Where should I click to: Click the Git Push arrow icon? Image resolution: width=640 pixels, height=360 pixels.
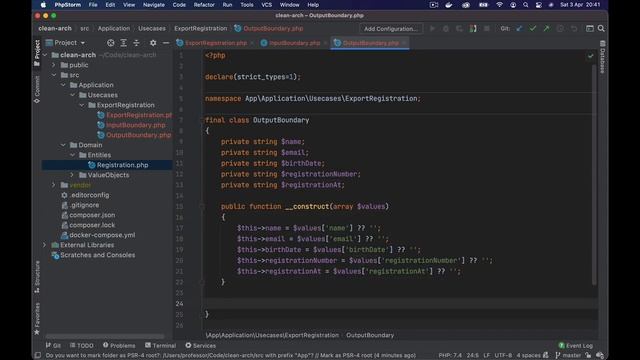(546, 29)
